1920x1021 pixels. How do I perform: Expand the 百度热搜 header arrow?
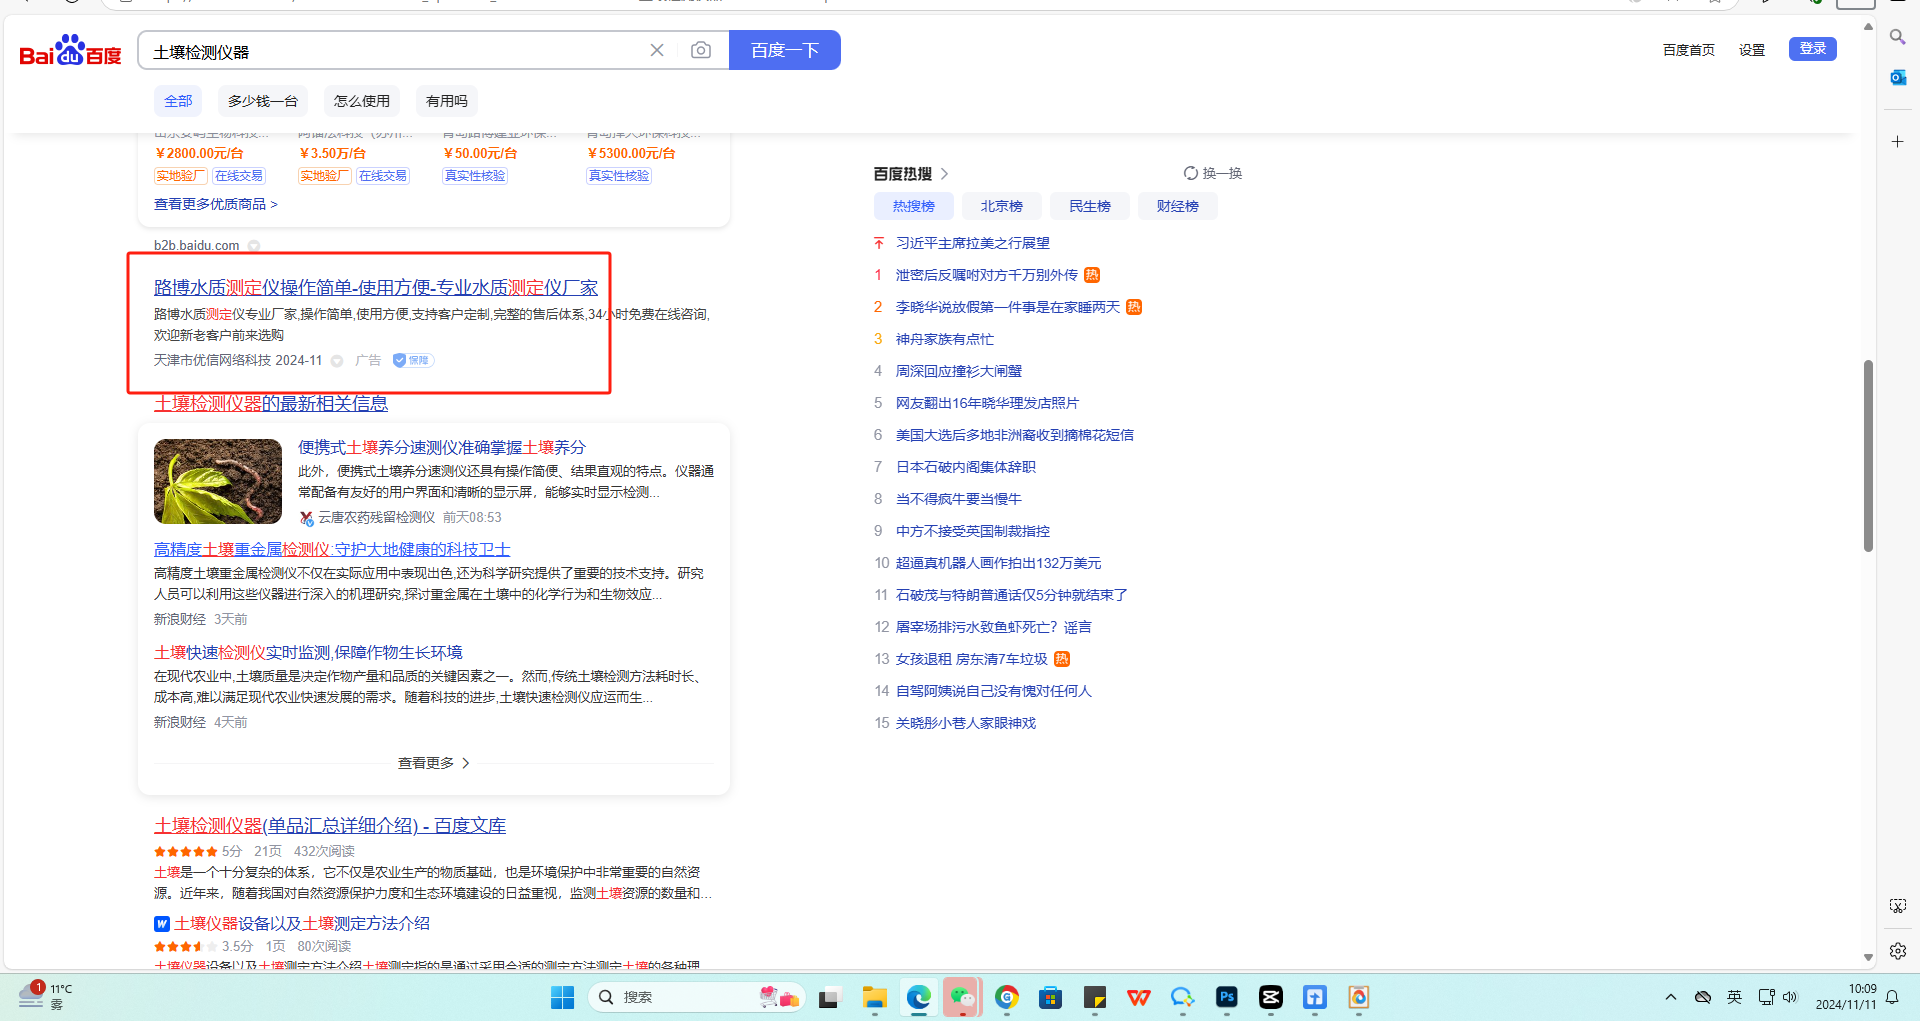coord(944,174)
